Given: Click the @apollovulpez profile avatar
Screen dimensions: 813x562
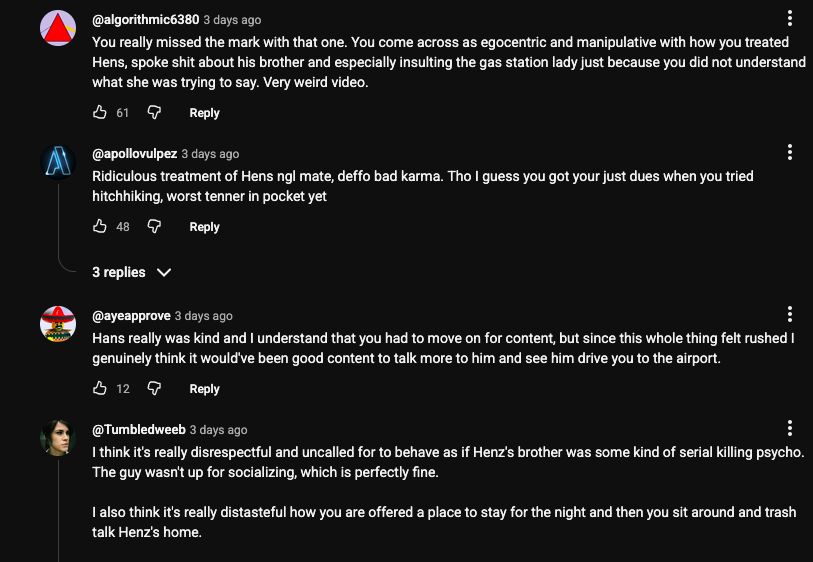Looking at the screenshot, I should [58, 162].
